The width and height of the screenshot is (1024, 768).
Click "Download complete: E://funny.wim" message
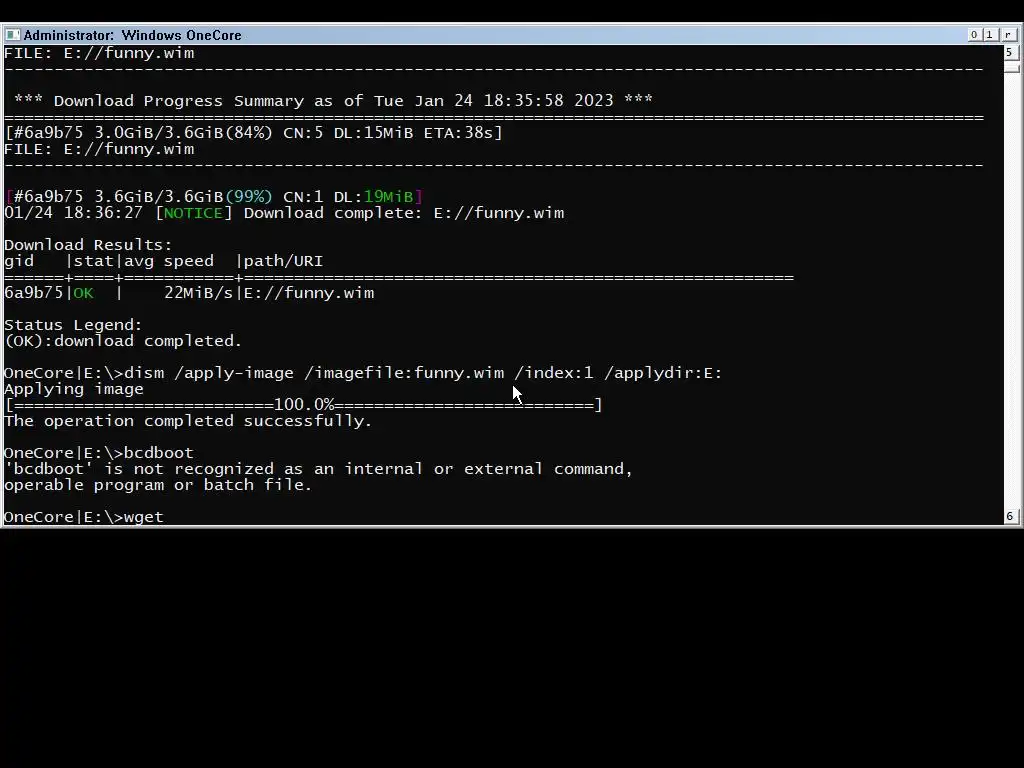tap(404, 213)
